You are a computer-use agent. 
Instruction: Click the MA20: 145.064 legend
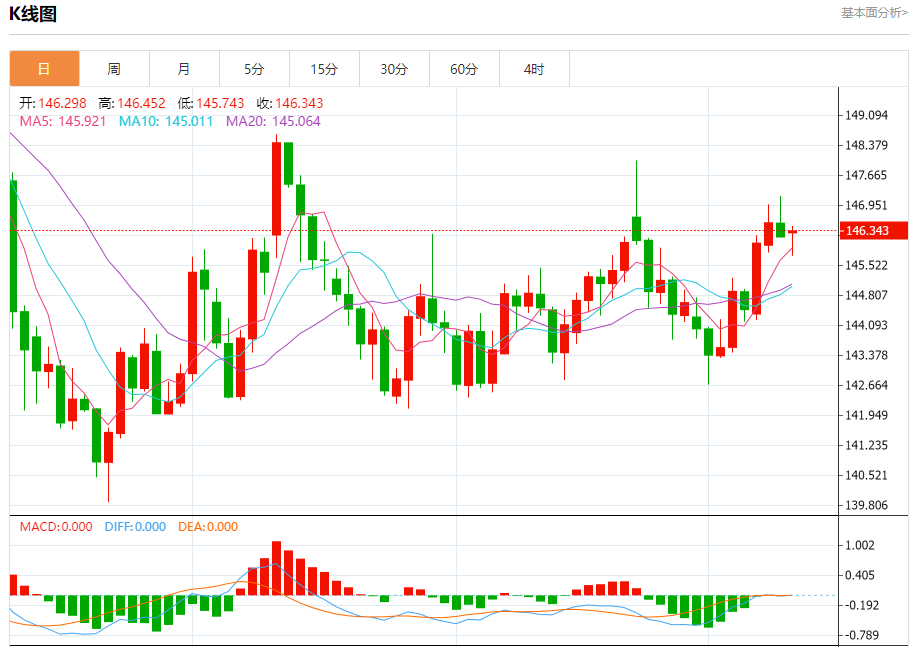(x=273, y=121)
